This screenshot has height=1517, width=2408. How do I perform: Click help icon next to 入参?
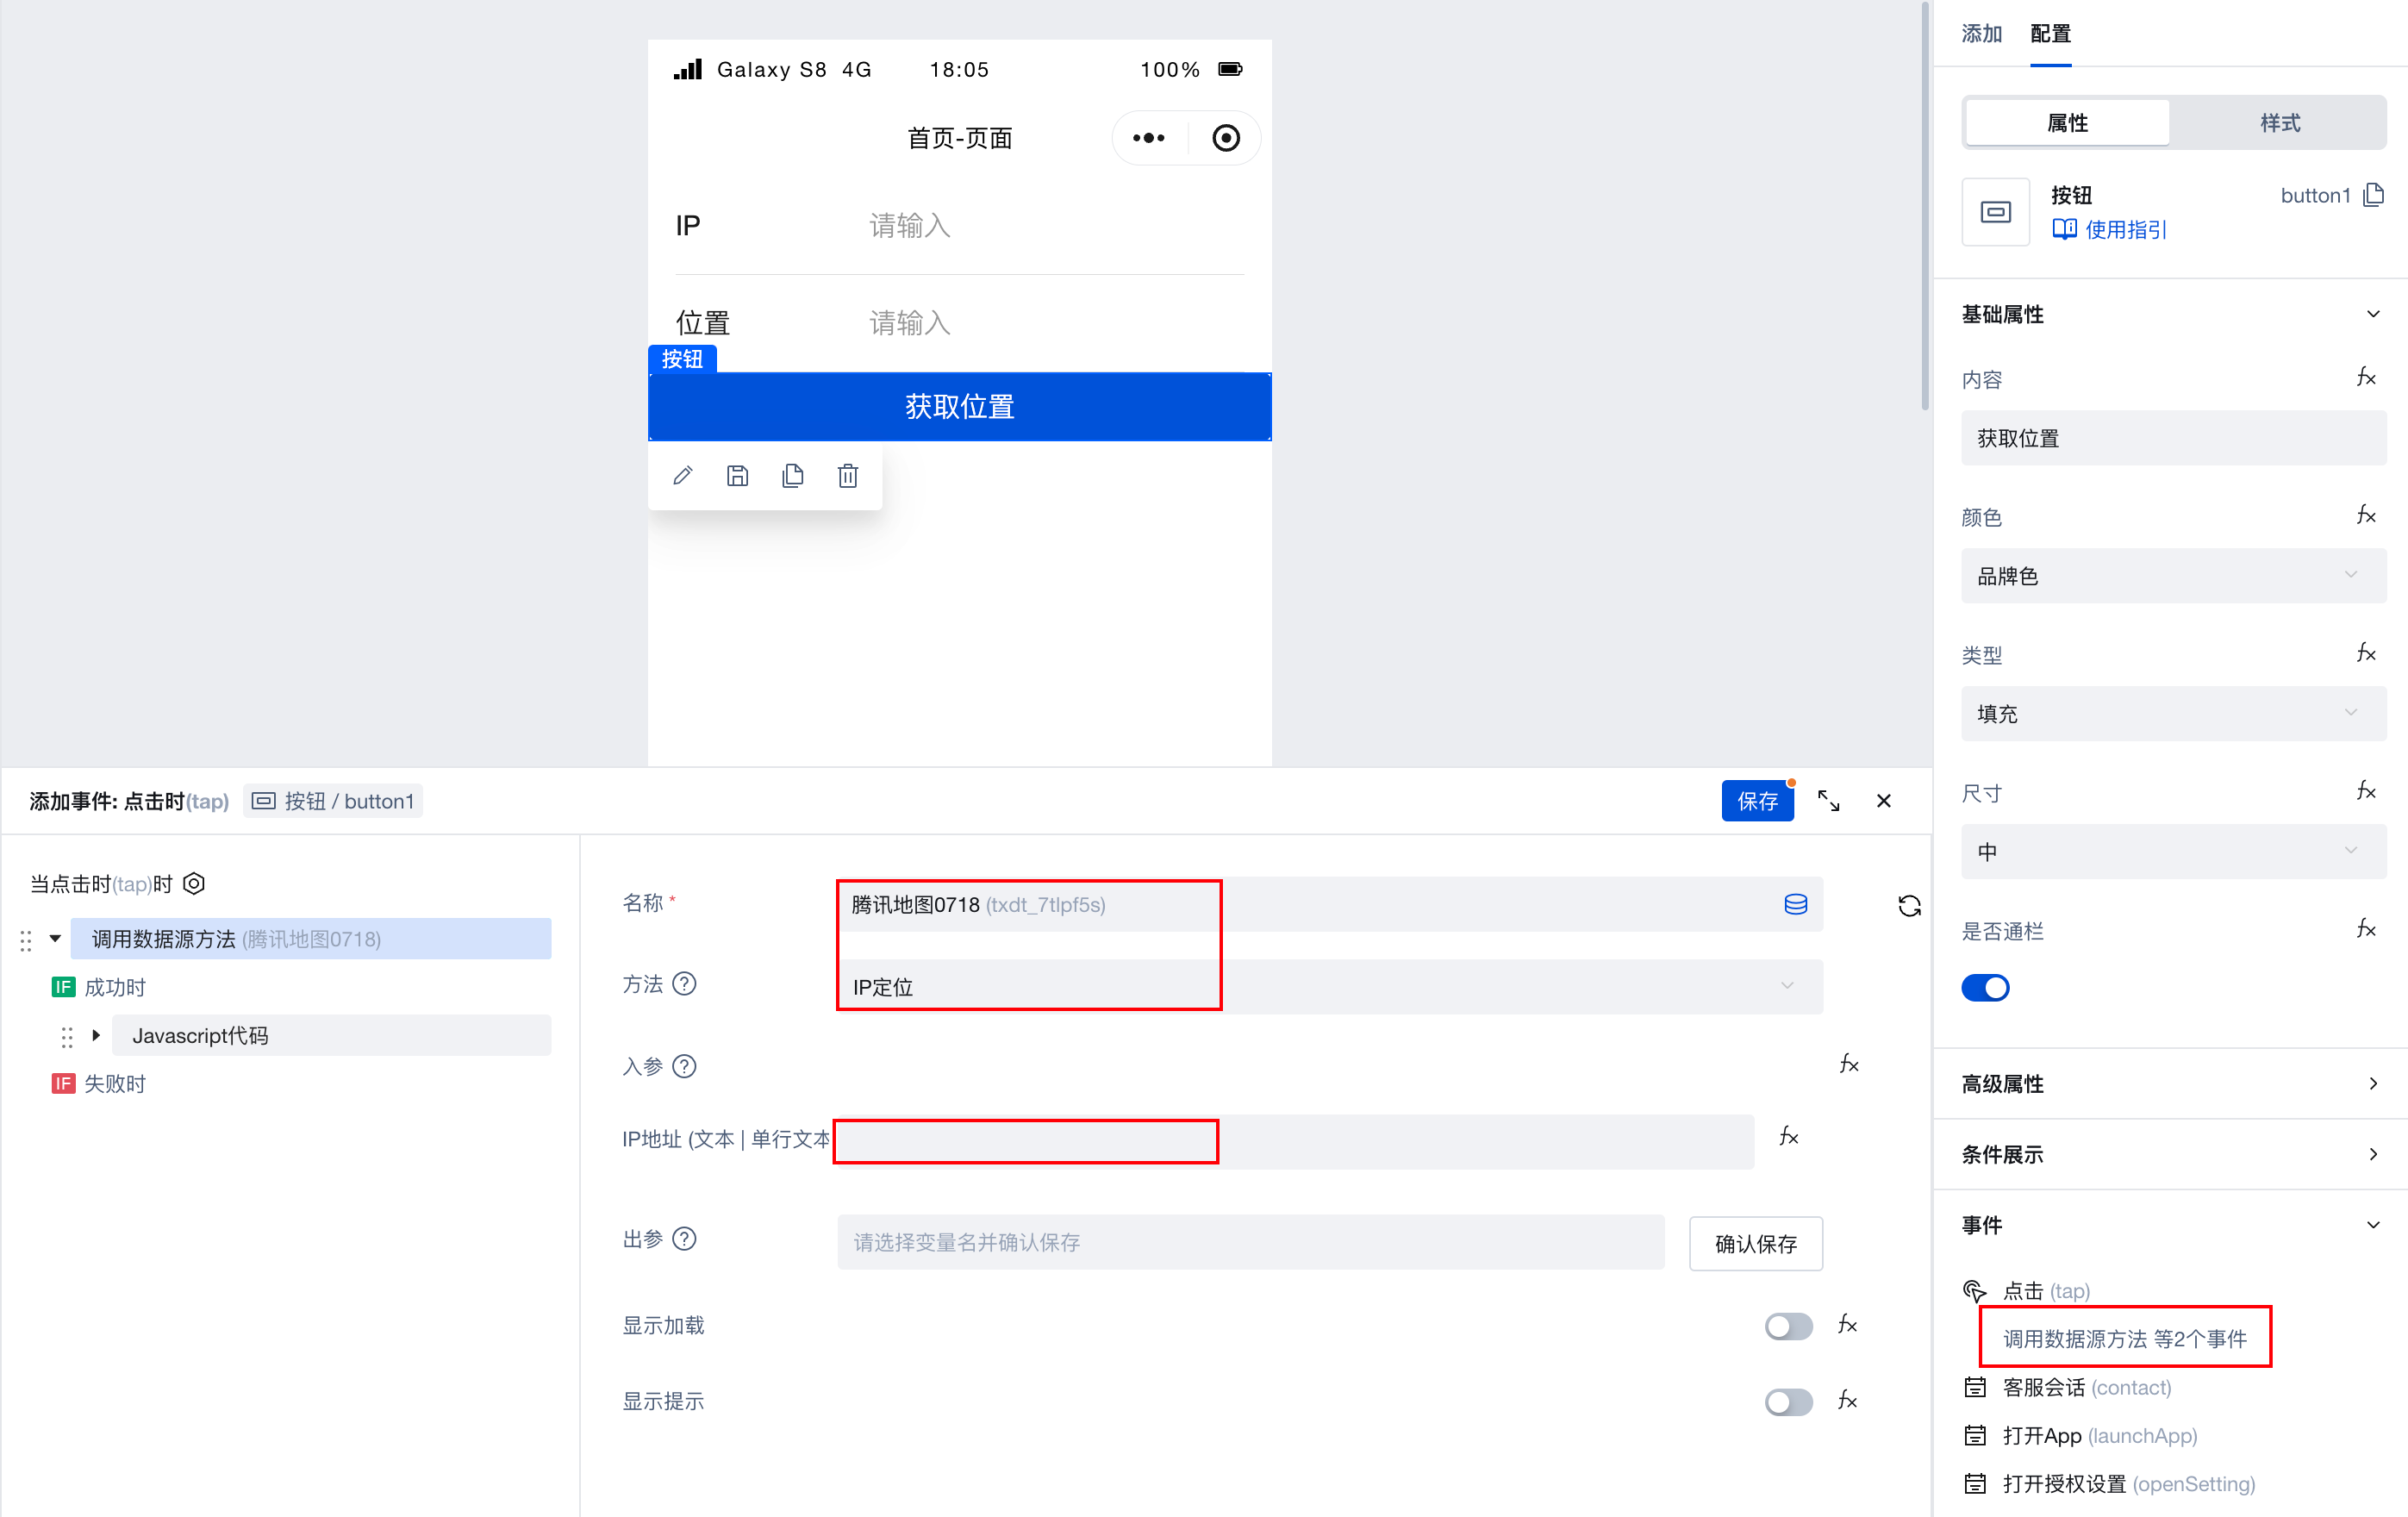pos(684,1067)
